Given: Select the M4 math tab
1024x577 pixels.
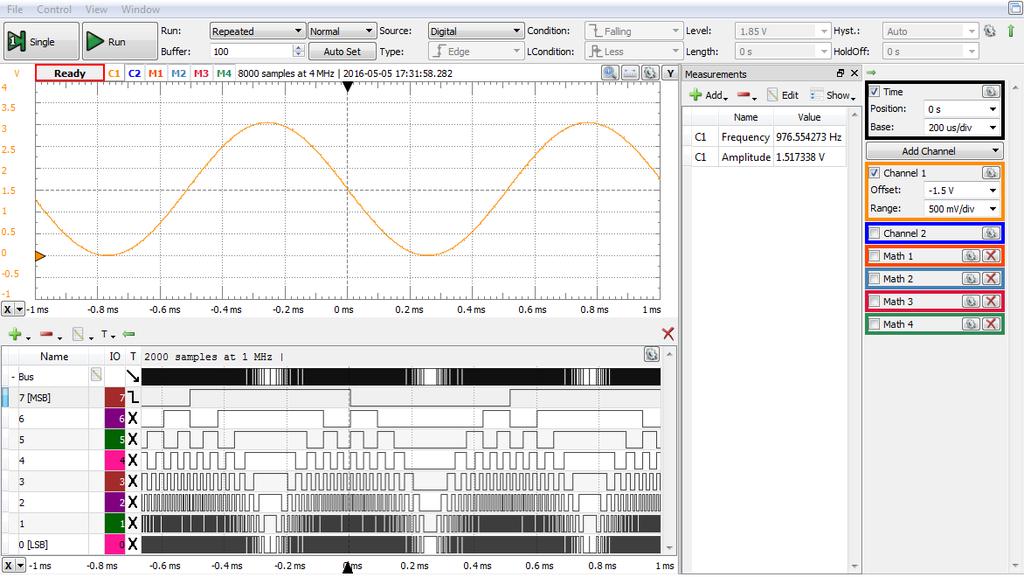Looking at the screenshot, I should click(x=224, y=73).
